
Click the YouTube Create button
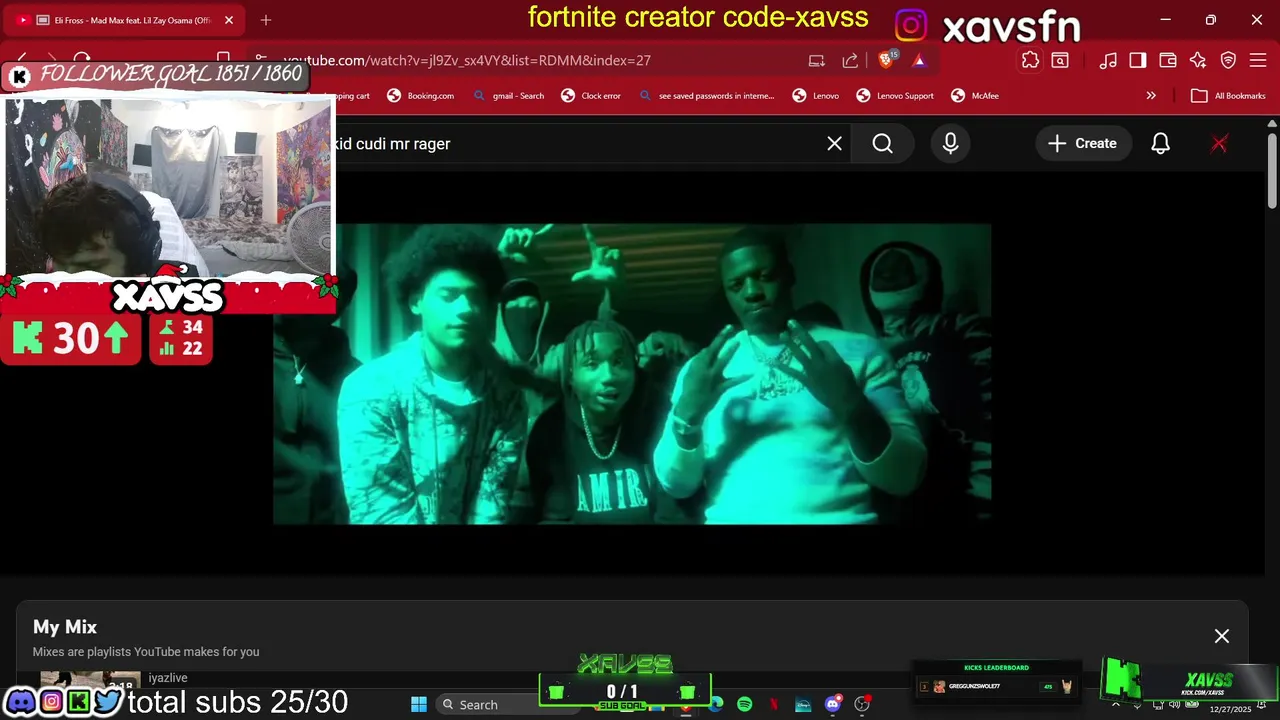coord(1083,144)
